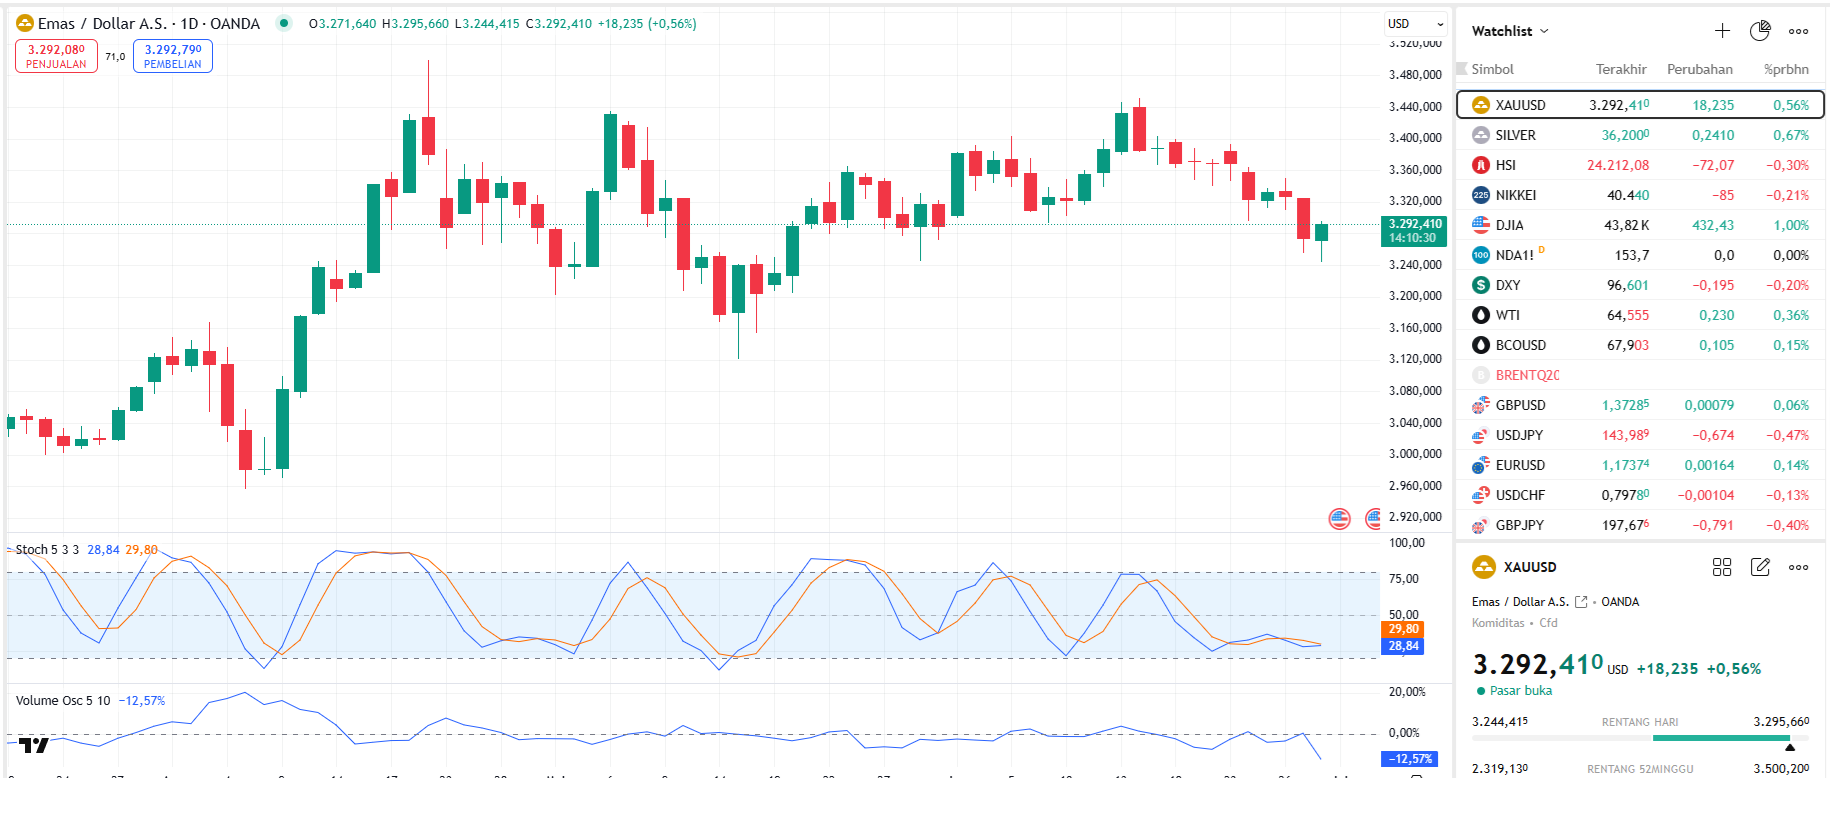Expand the Watchlist name dropdown

pos(1510,31)
